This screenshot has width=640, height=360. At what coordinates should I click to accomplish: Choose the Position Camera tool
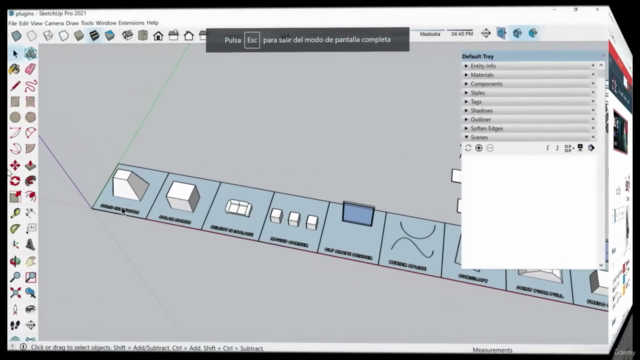(x=15, y=309)
